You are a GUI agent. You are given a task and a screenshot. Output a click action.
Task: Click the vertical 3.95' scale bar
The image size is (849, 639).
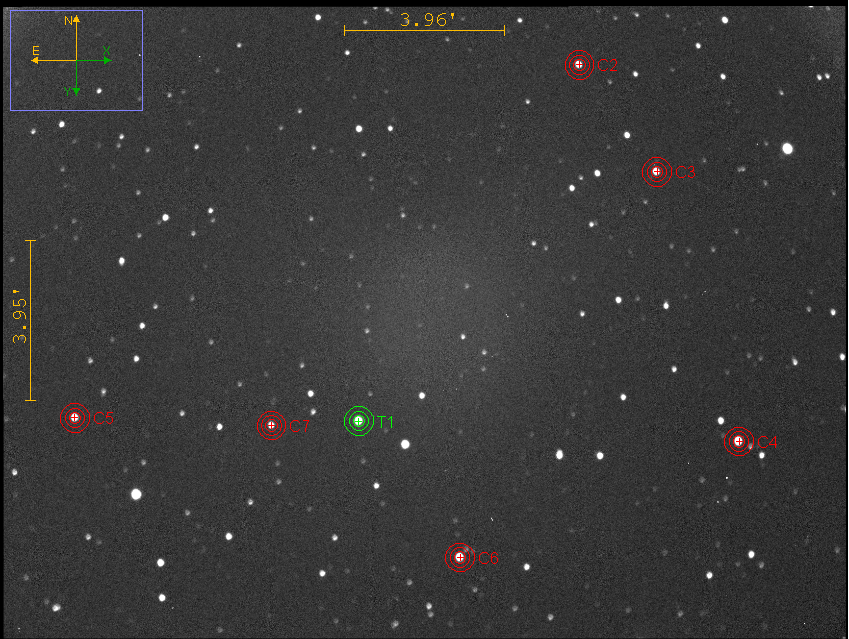(31, 321)
